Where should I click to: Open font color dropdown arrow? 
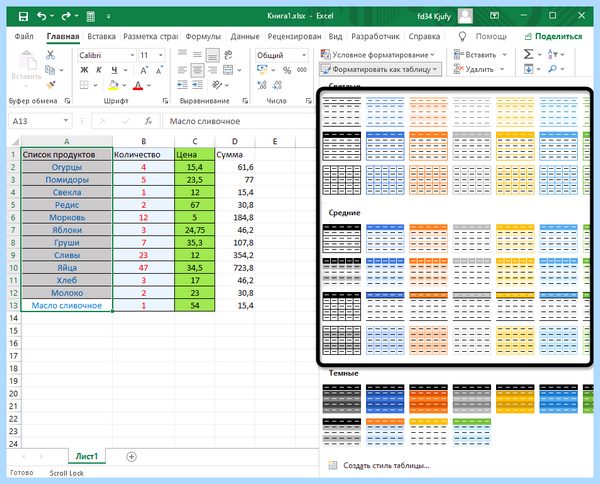[149, 85]
